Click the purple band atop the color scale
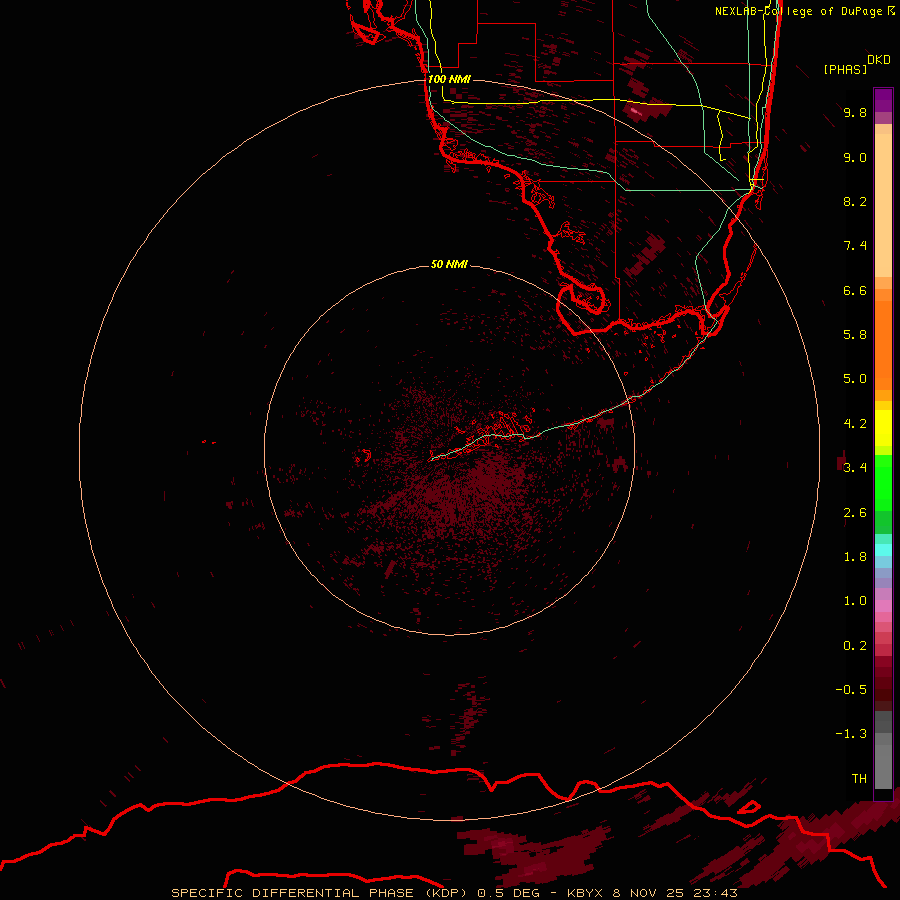This screenshot has height=900, width=900. point(883,100)
